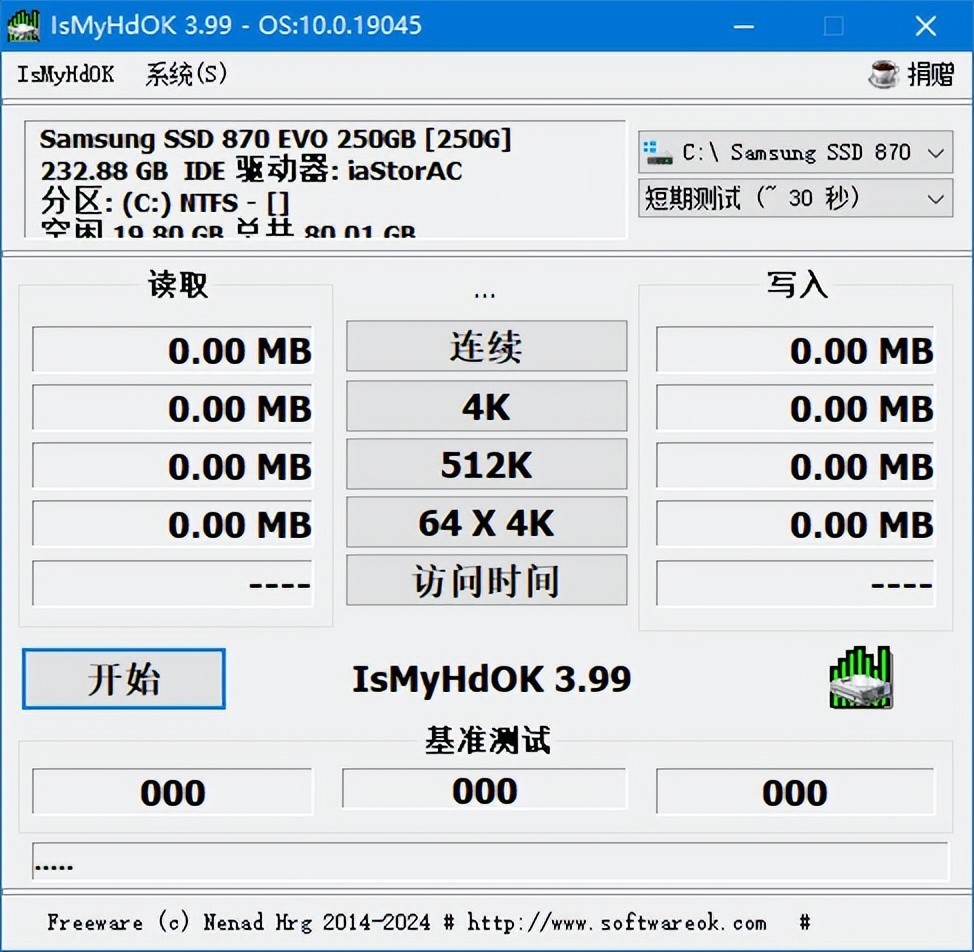Click the middle 000 benchmark score box
This screenshot has width=974, height=952.
(x=485, y=789)
